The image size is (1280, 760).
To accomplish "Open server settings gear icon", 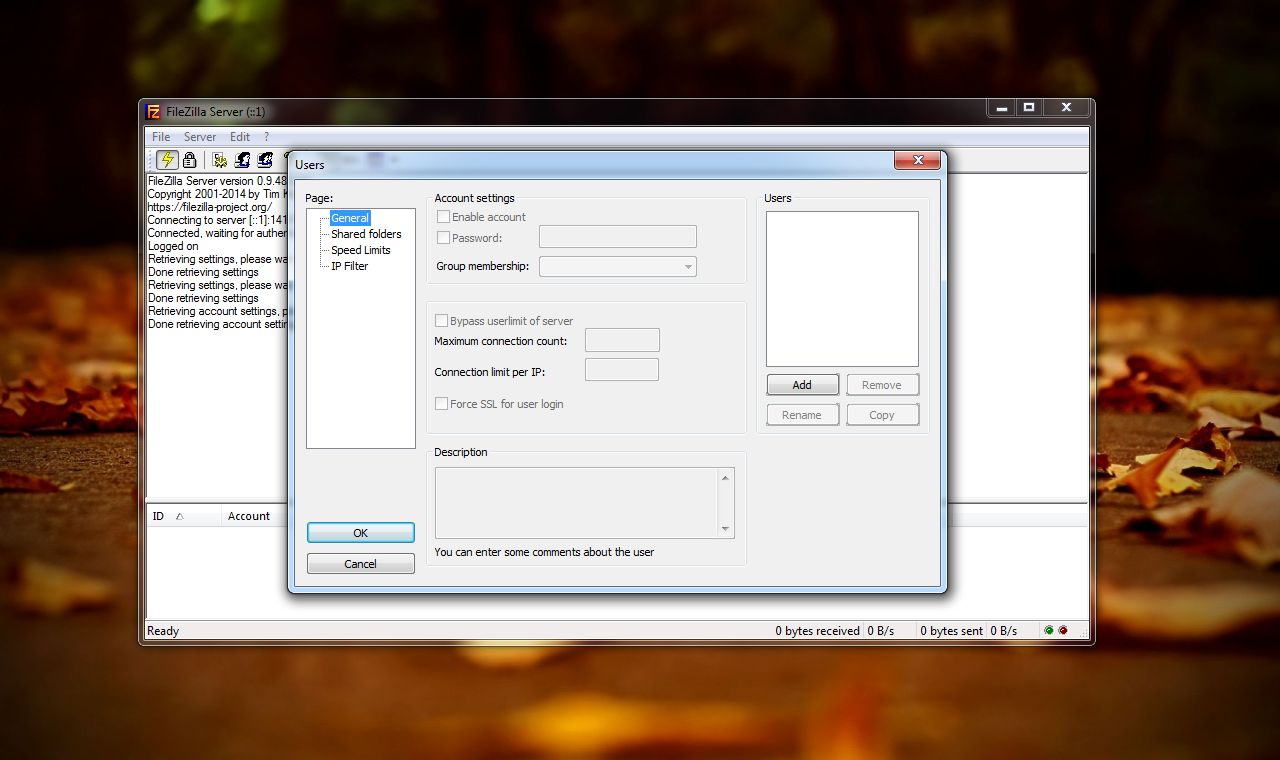I will 220,160.
